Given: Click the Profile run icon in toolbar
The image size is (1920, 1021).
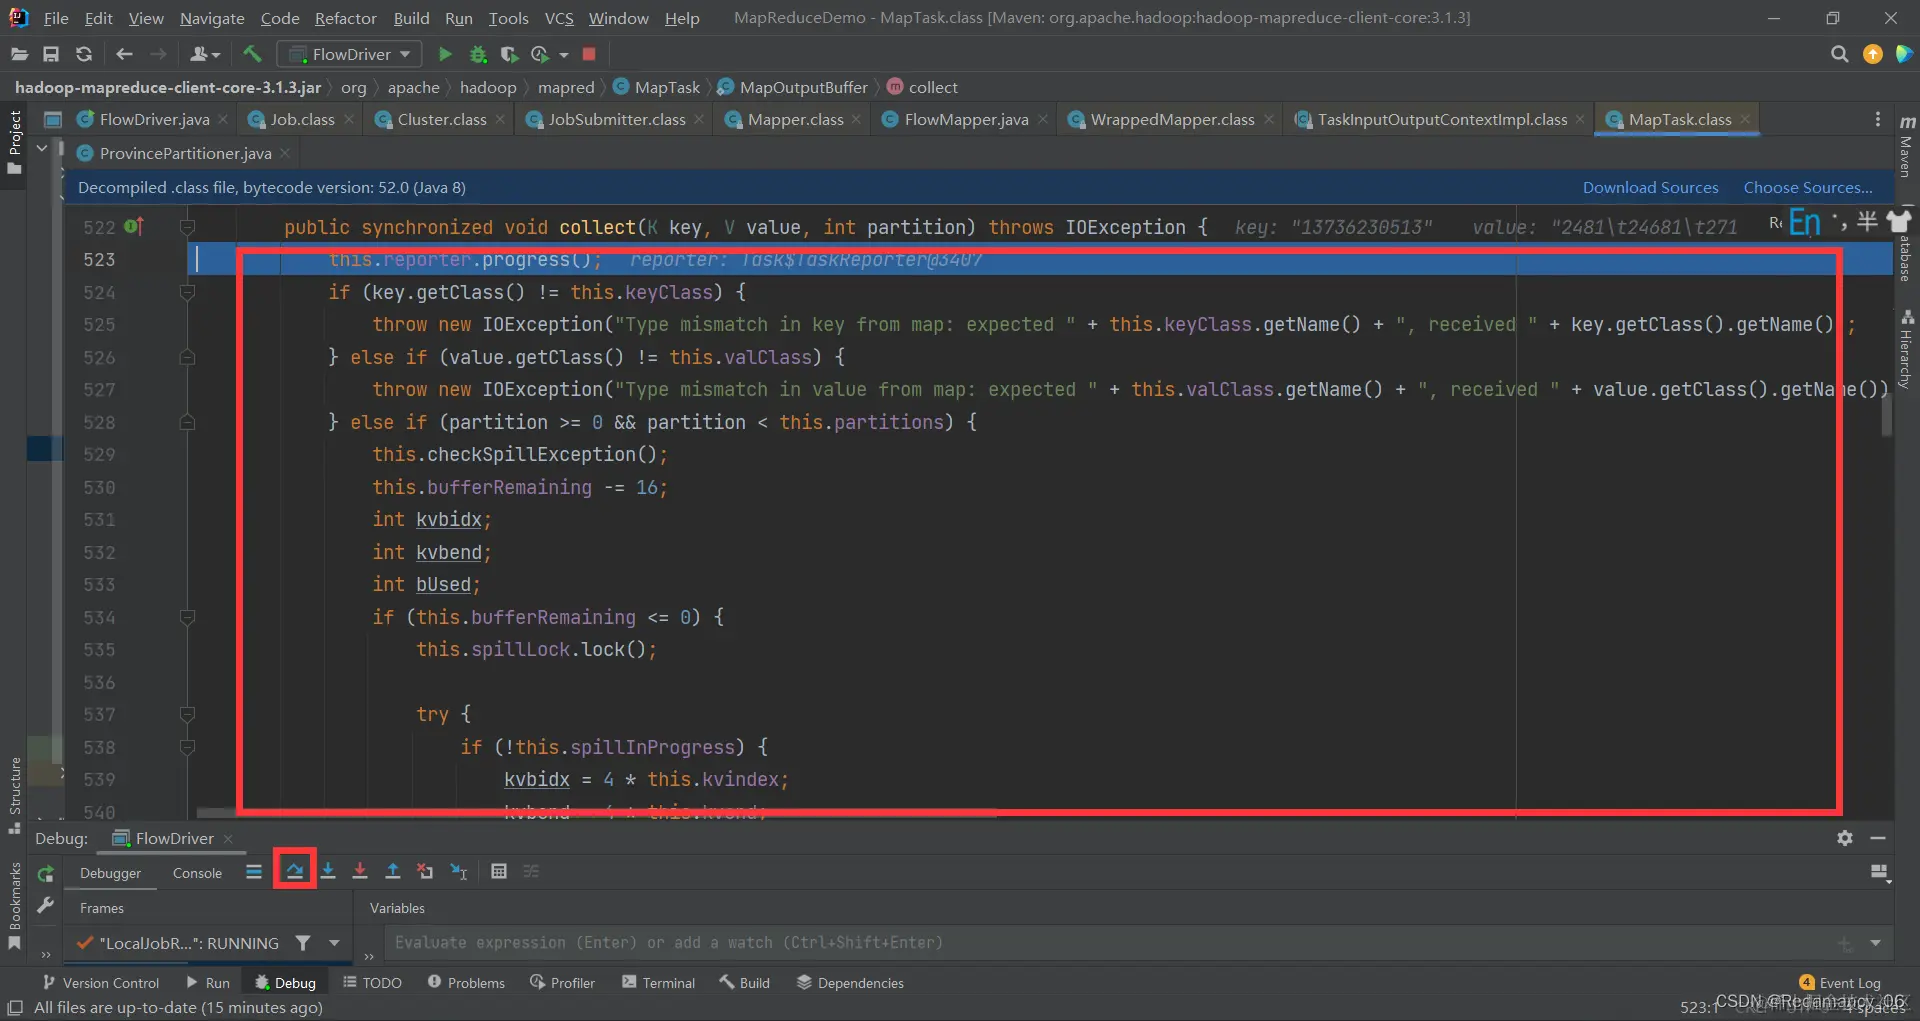Looking at the screenshot, I should pyautogui.click(x=540, y=54).
